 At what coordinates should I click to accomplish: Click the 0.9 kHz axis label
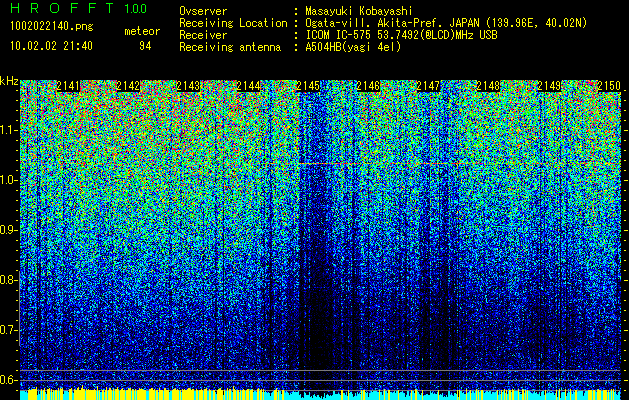click(8, 230)
